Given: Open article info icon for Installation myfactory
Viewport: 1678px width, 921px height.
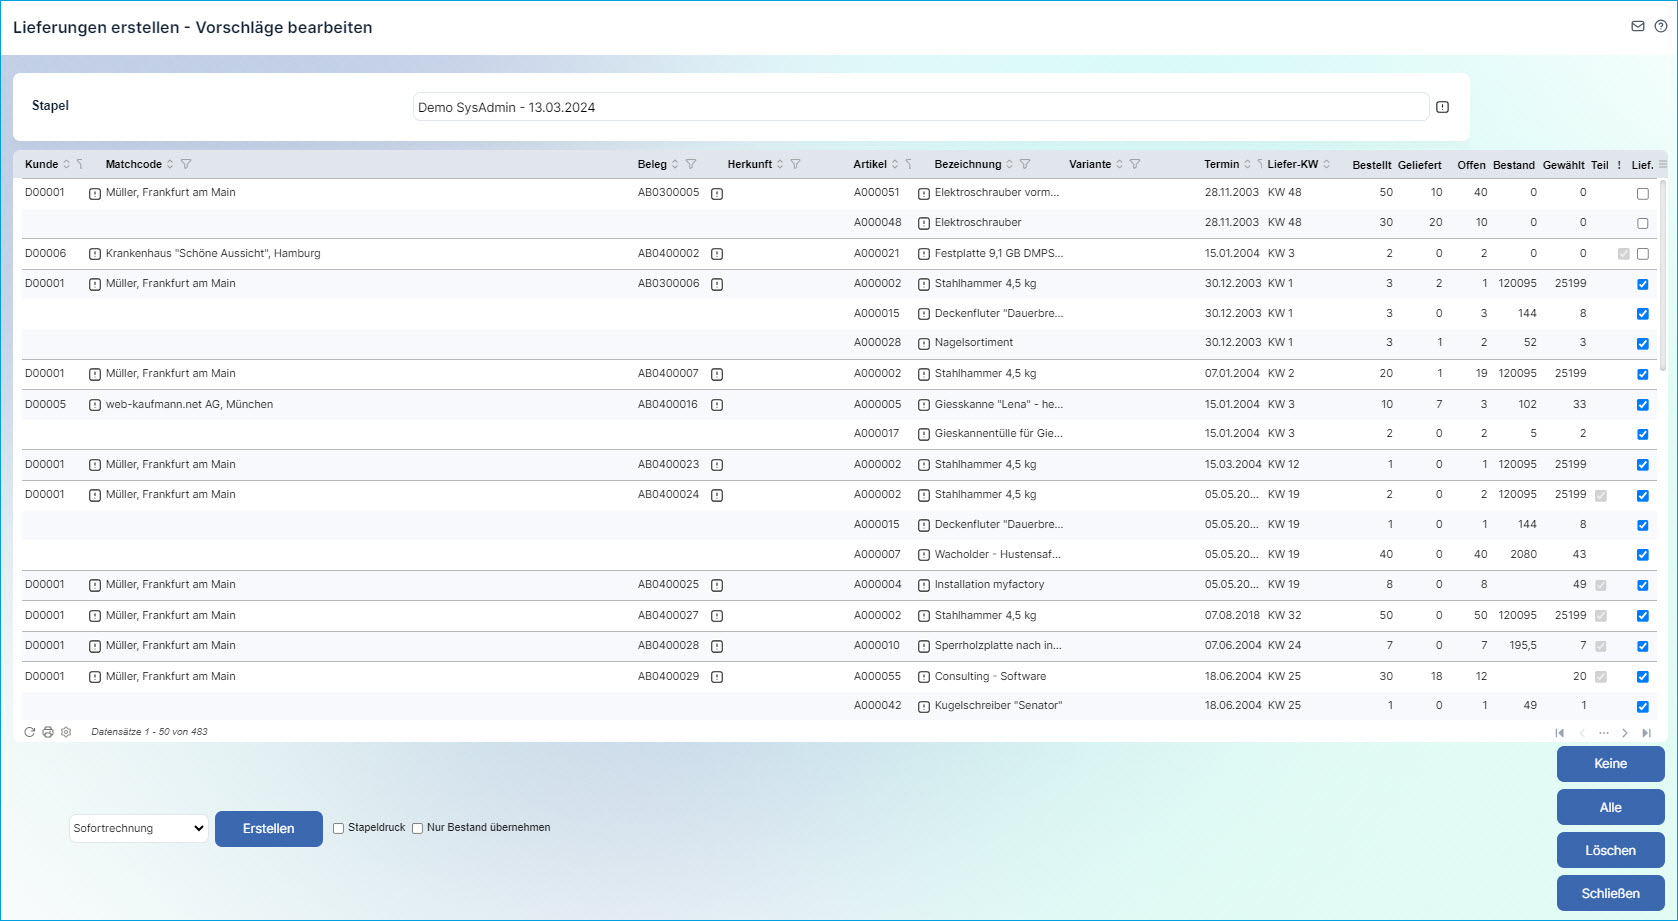Looking at the screenshot, I should pyautogui.click(x=924, y=585).
